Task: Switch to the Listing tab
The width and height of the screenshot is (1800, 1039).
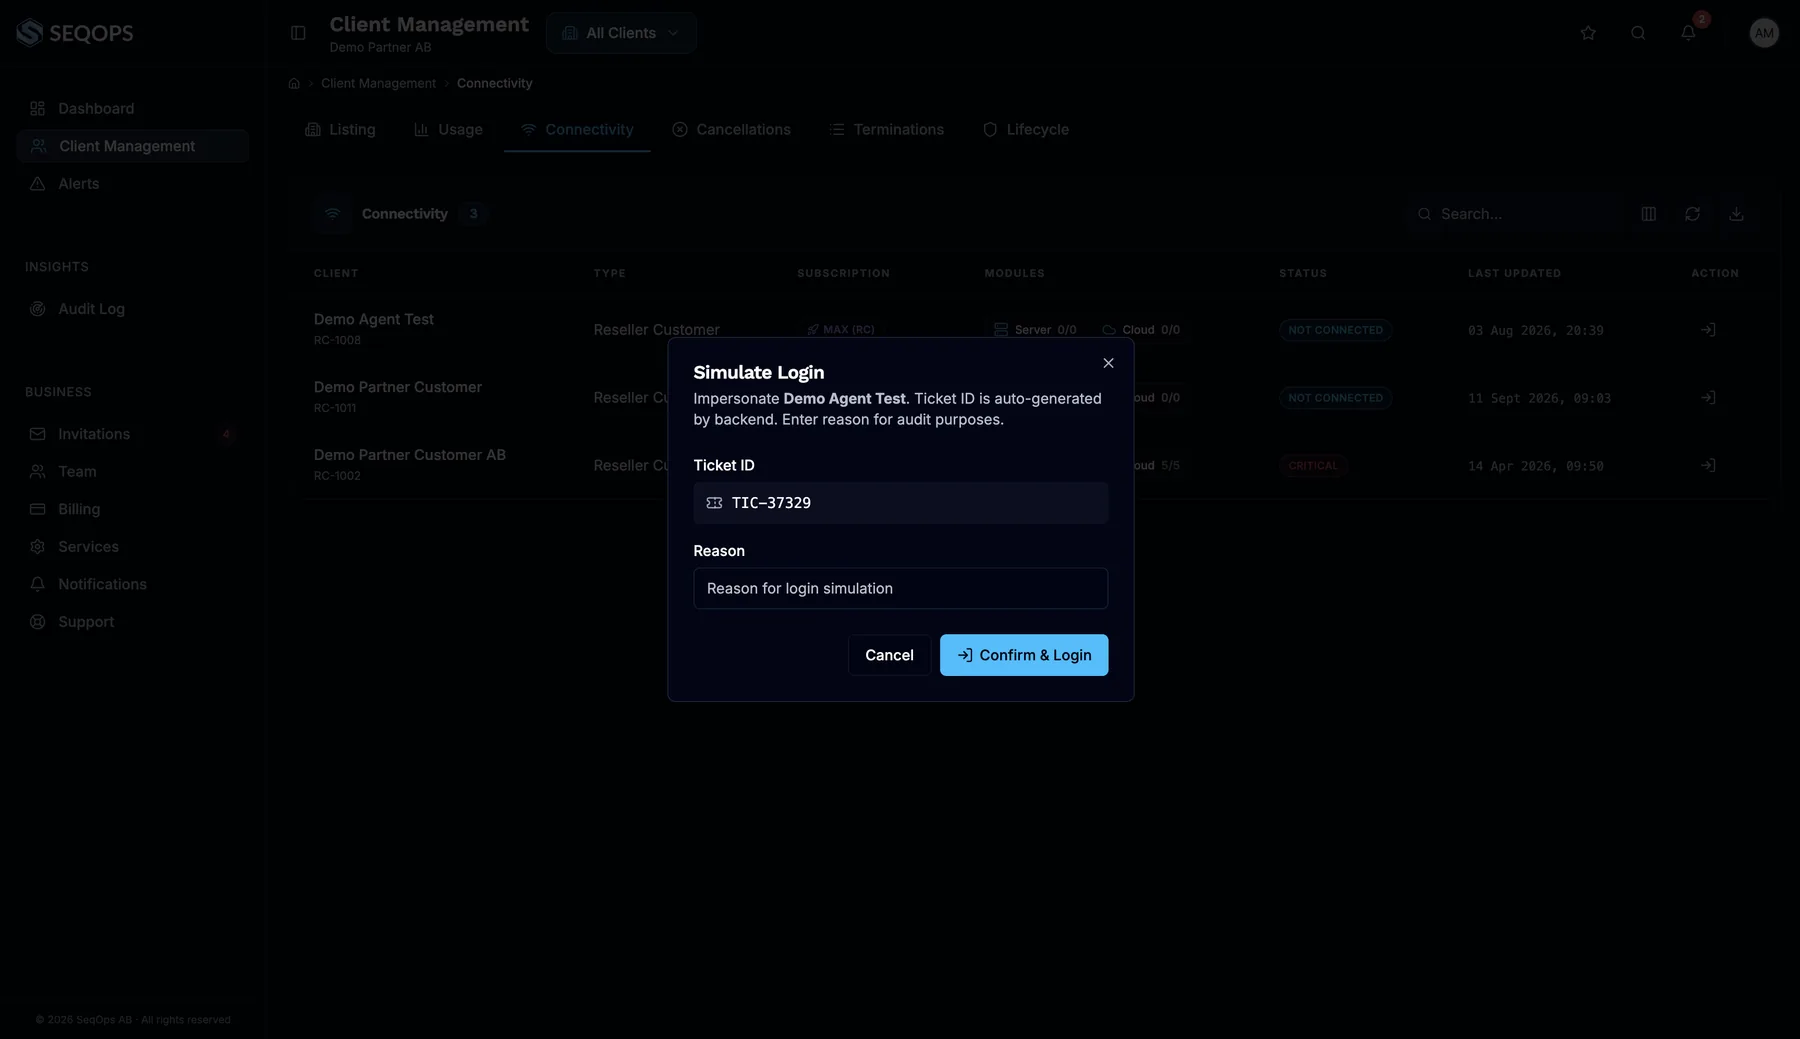Action: tap(340, 130)
